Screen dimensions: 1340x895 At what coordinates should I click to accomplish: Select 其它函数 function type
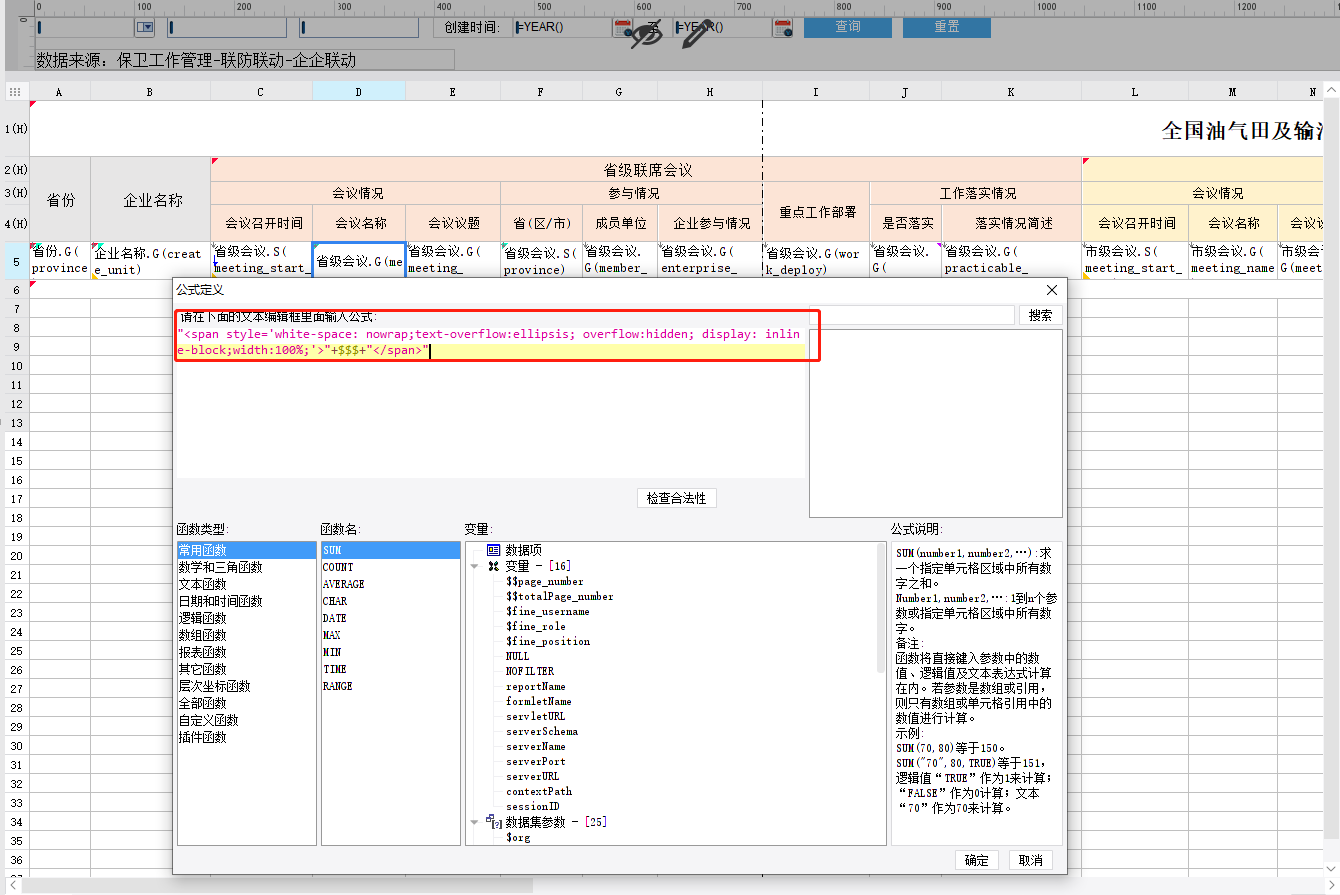(246, 669)
